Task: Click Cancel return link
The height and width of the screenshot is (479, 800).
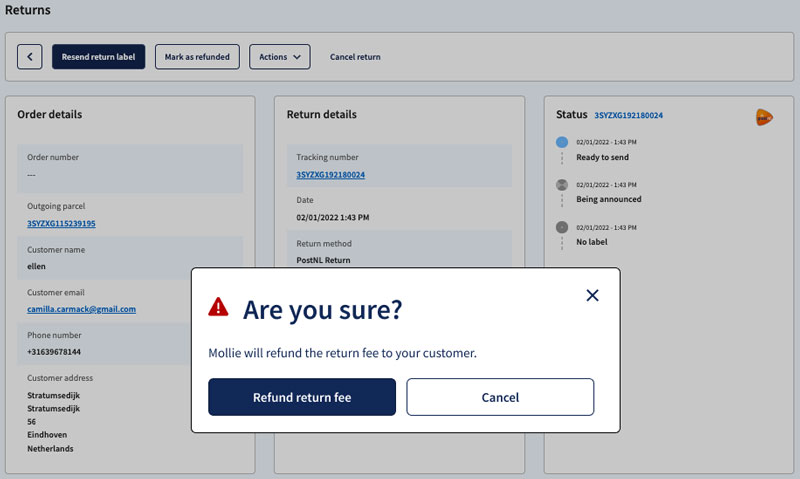Action: point(355,57)
